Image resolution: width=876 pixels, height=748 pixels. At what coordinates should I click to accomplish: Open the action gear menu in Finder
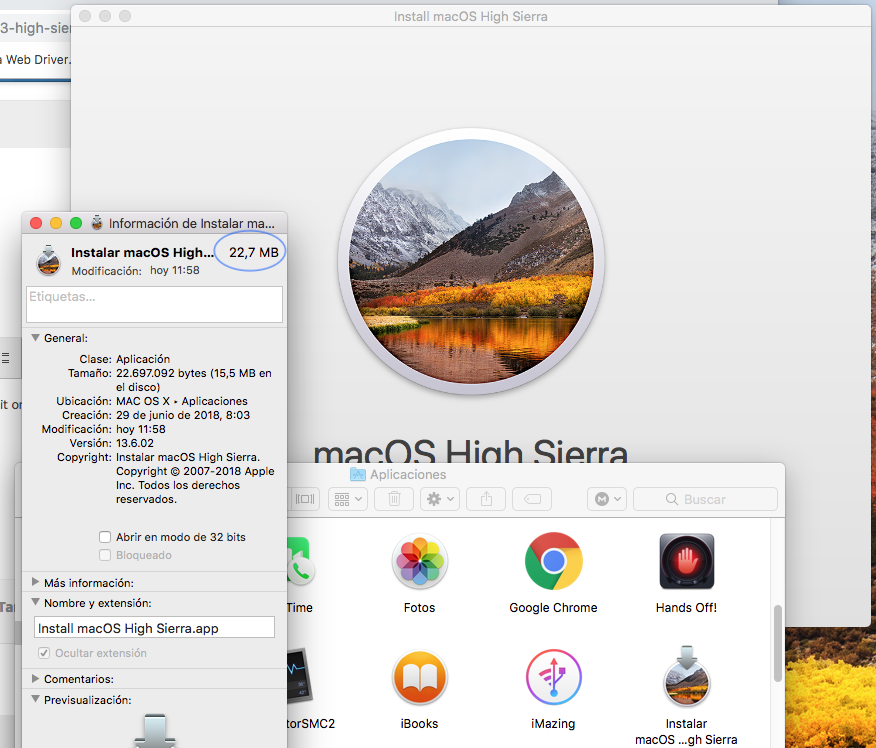point(440,499)
